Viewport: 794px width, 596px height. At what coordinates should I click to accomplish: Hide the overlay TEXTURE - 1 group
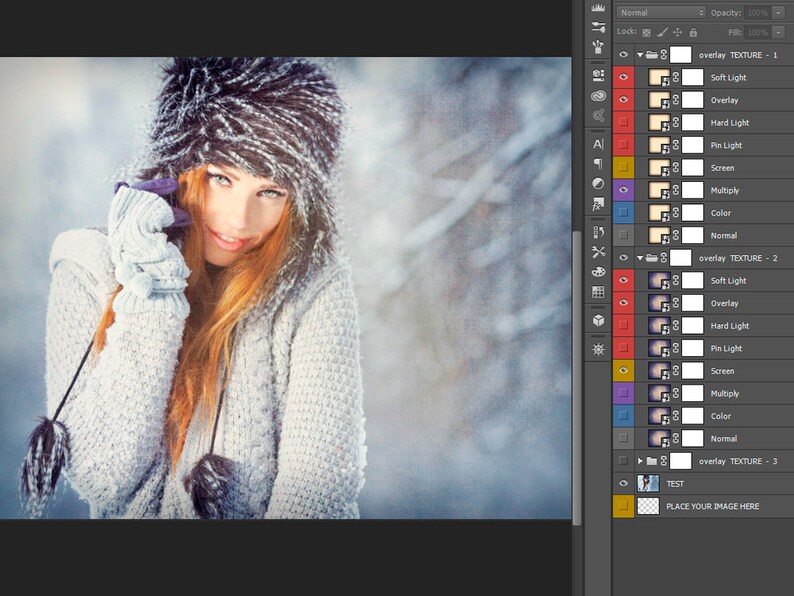coord(623,55)
